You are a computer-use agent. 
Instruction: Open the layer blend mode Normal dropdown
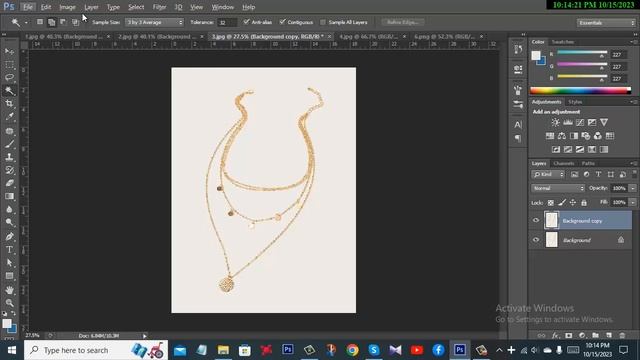[x=558, y=188]
